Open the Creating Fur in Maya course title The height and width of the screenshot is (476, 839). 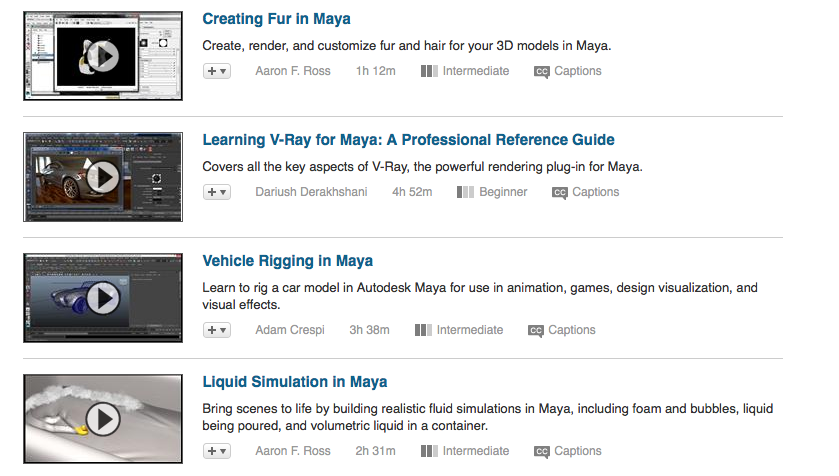pos(276,19)
